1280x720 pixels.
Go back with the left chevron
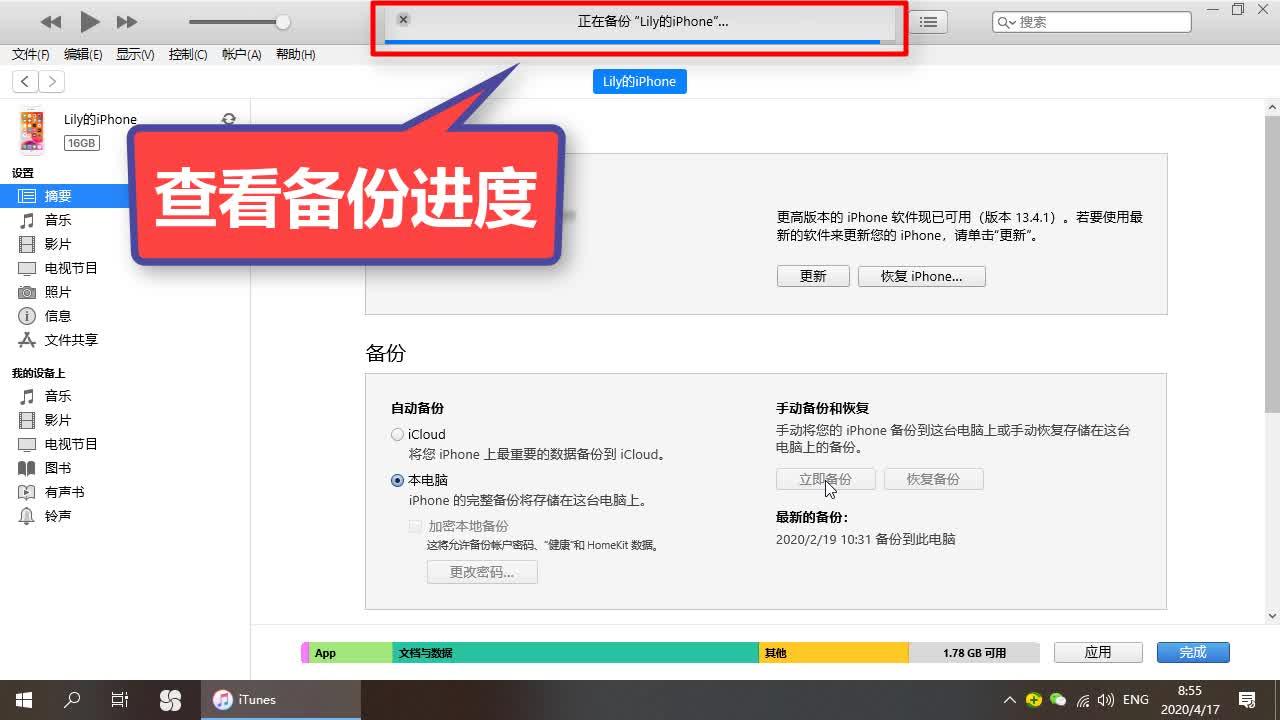coord(25,82)
